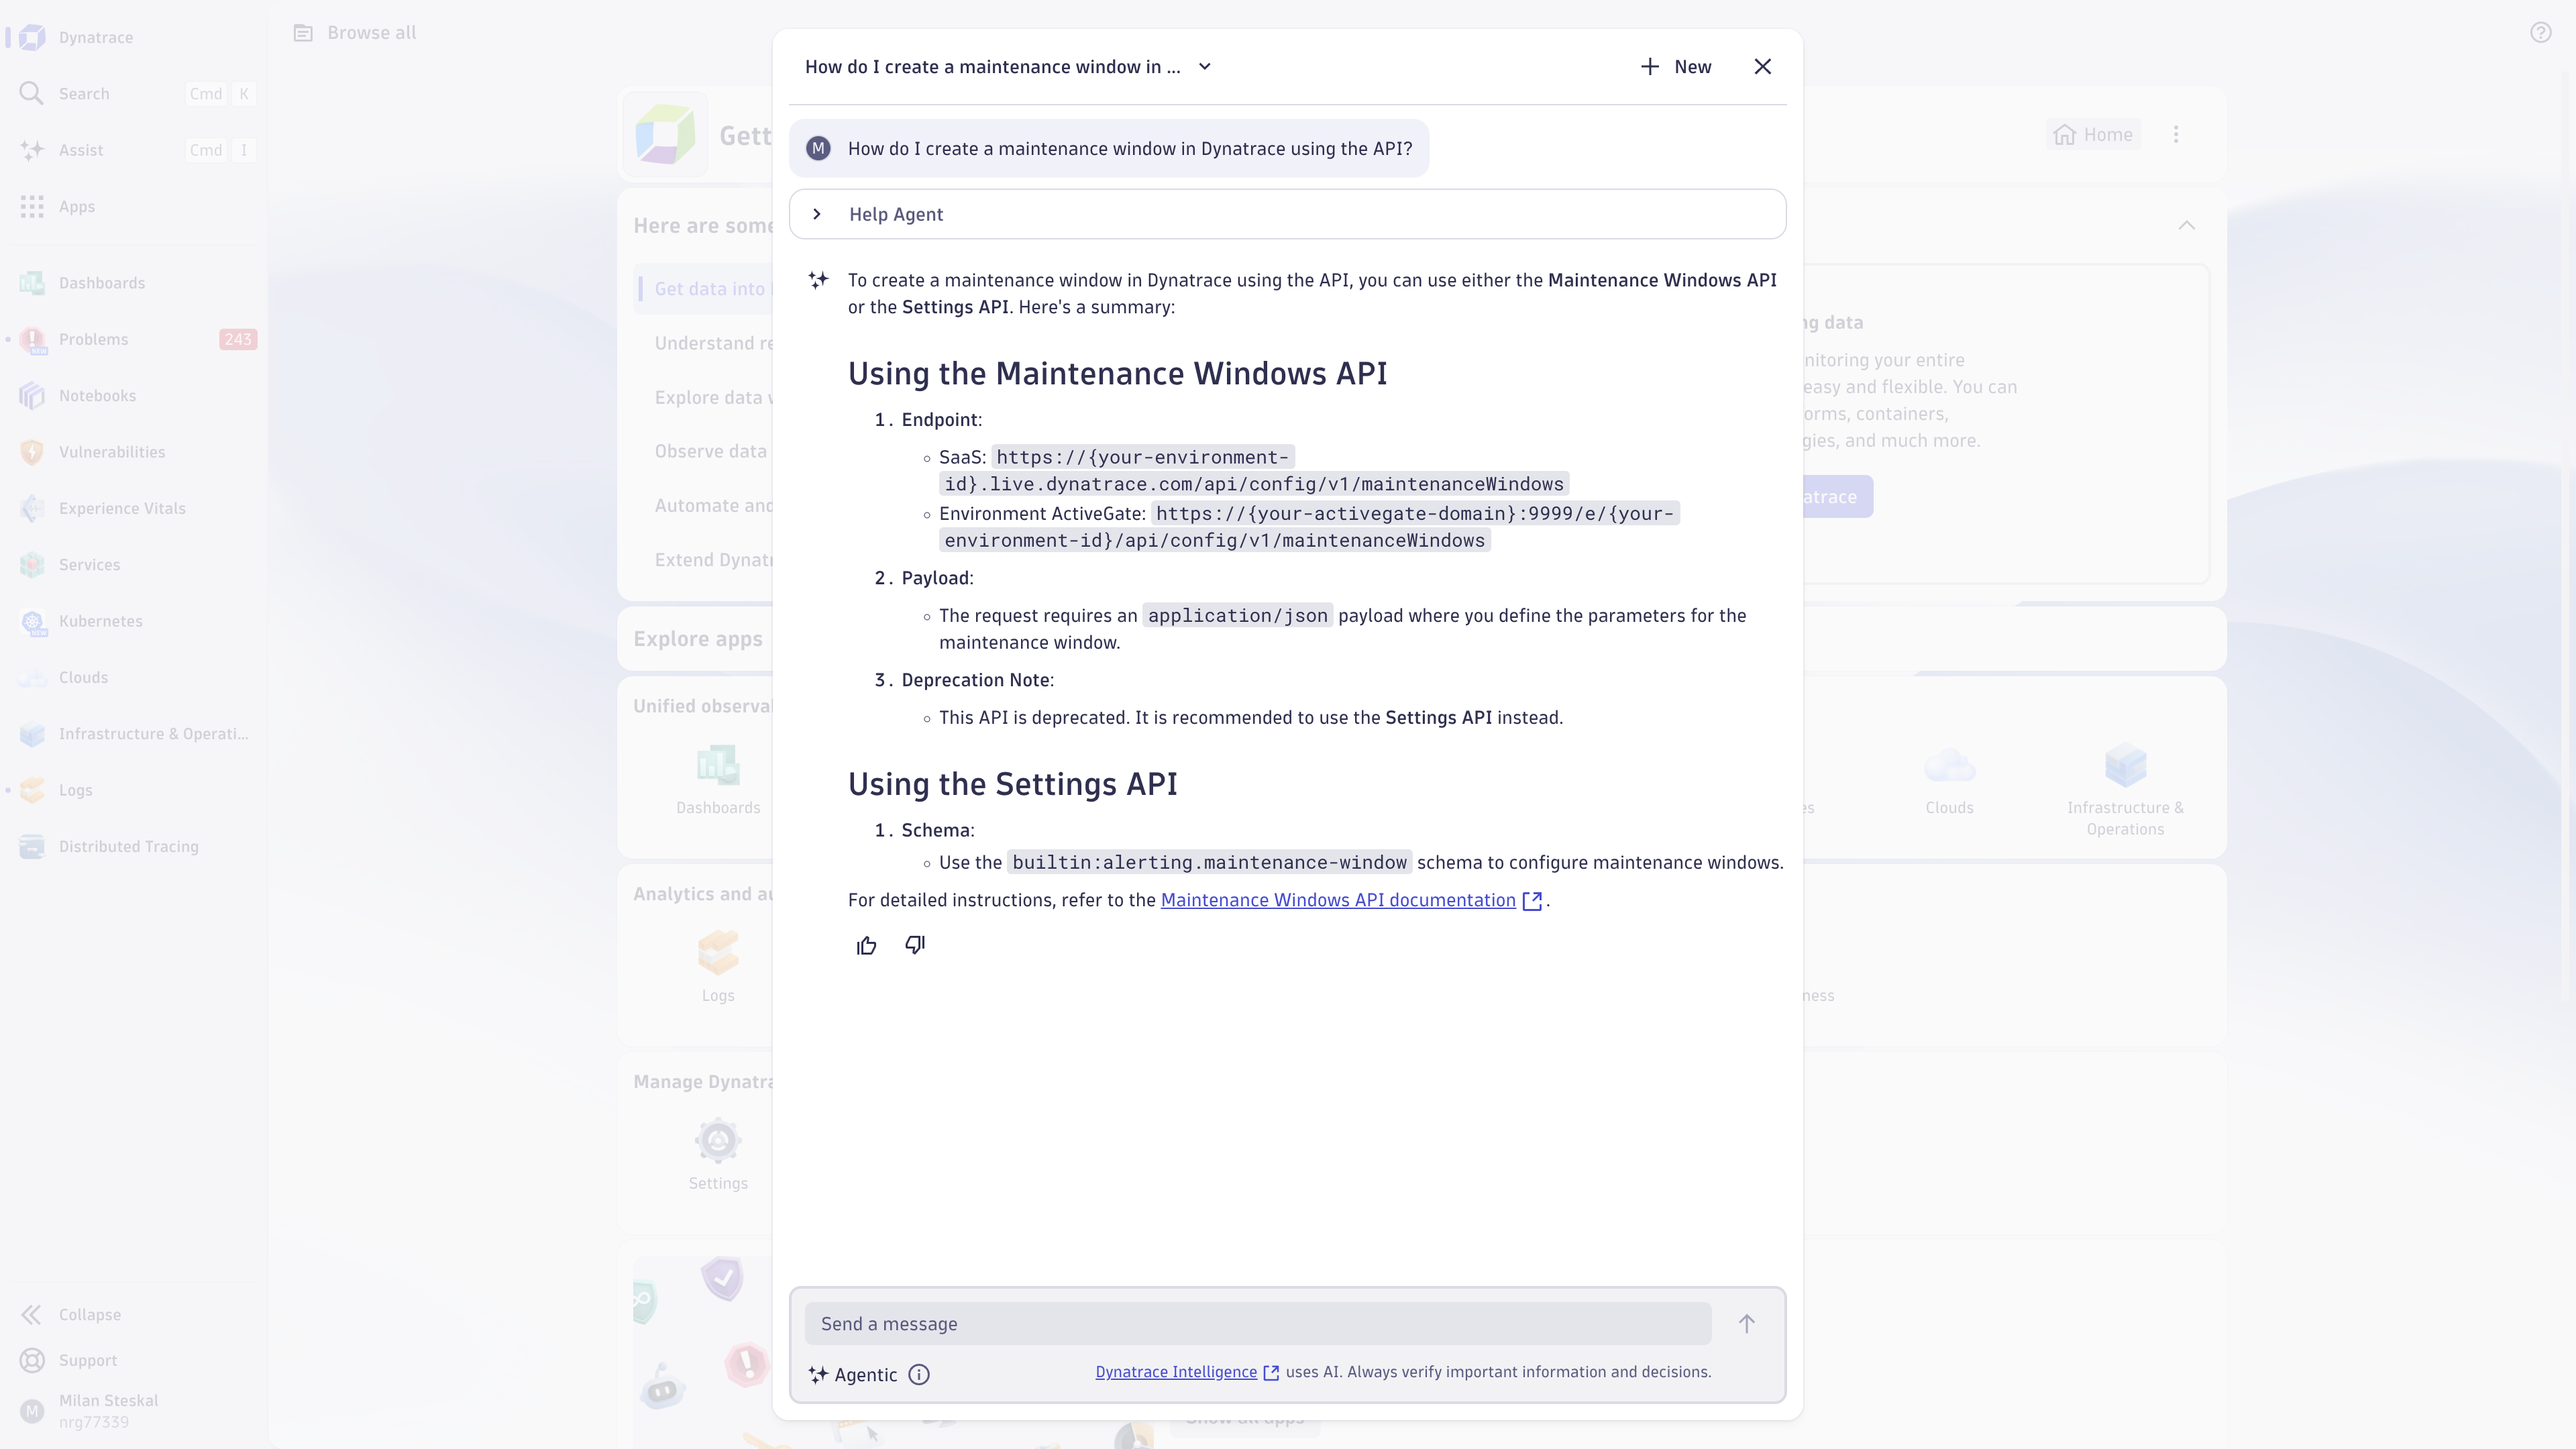2576x1449 pixels.
Task: Open Apps in the left sidebar
Action: tap(76, 207)
